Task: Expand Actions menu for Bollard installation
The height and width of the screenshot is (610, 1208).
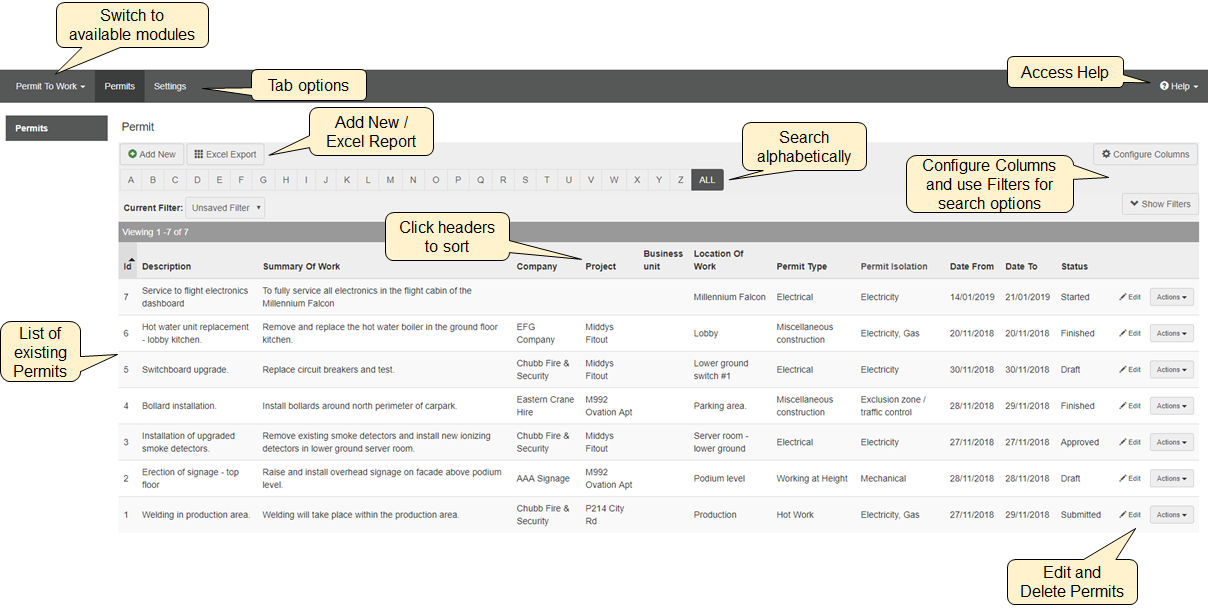Action: 1171,406
